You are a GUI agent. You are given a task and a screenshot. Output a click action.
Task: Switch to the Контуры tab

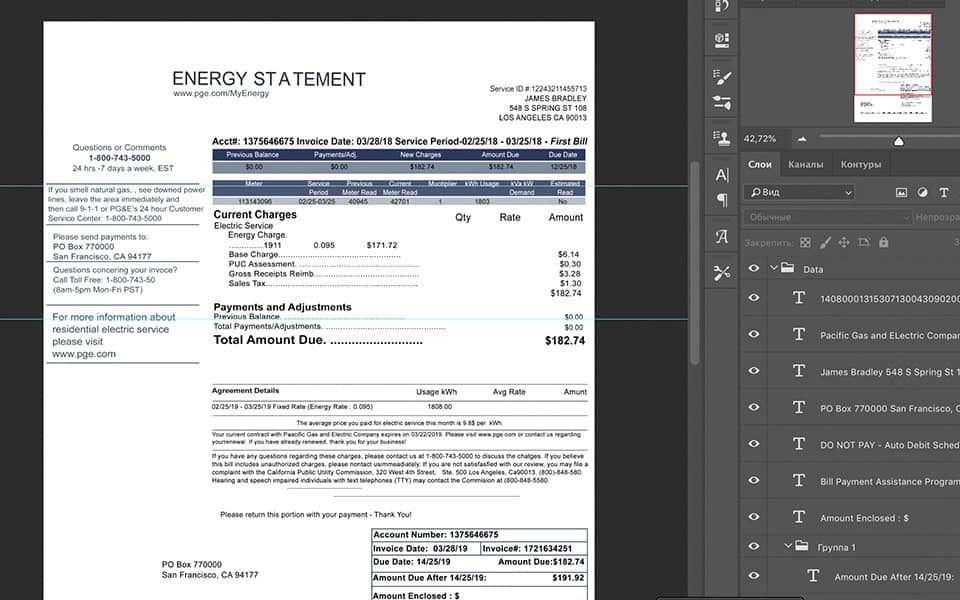point(861,164)
